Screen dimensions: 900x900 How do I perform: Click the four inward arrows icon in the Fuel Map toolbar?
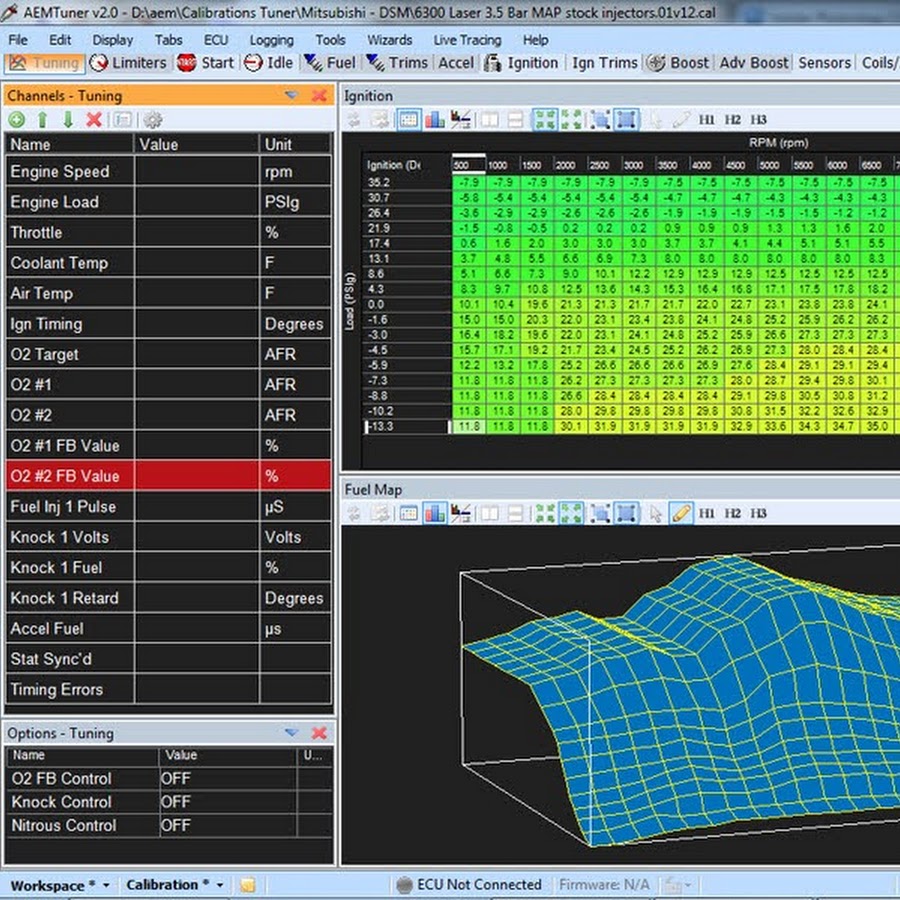[x=544, y=513]
